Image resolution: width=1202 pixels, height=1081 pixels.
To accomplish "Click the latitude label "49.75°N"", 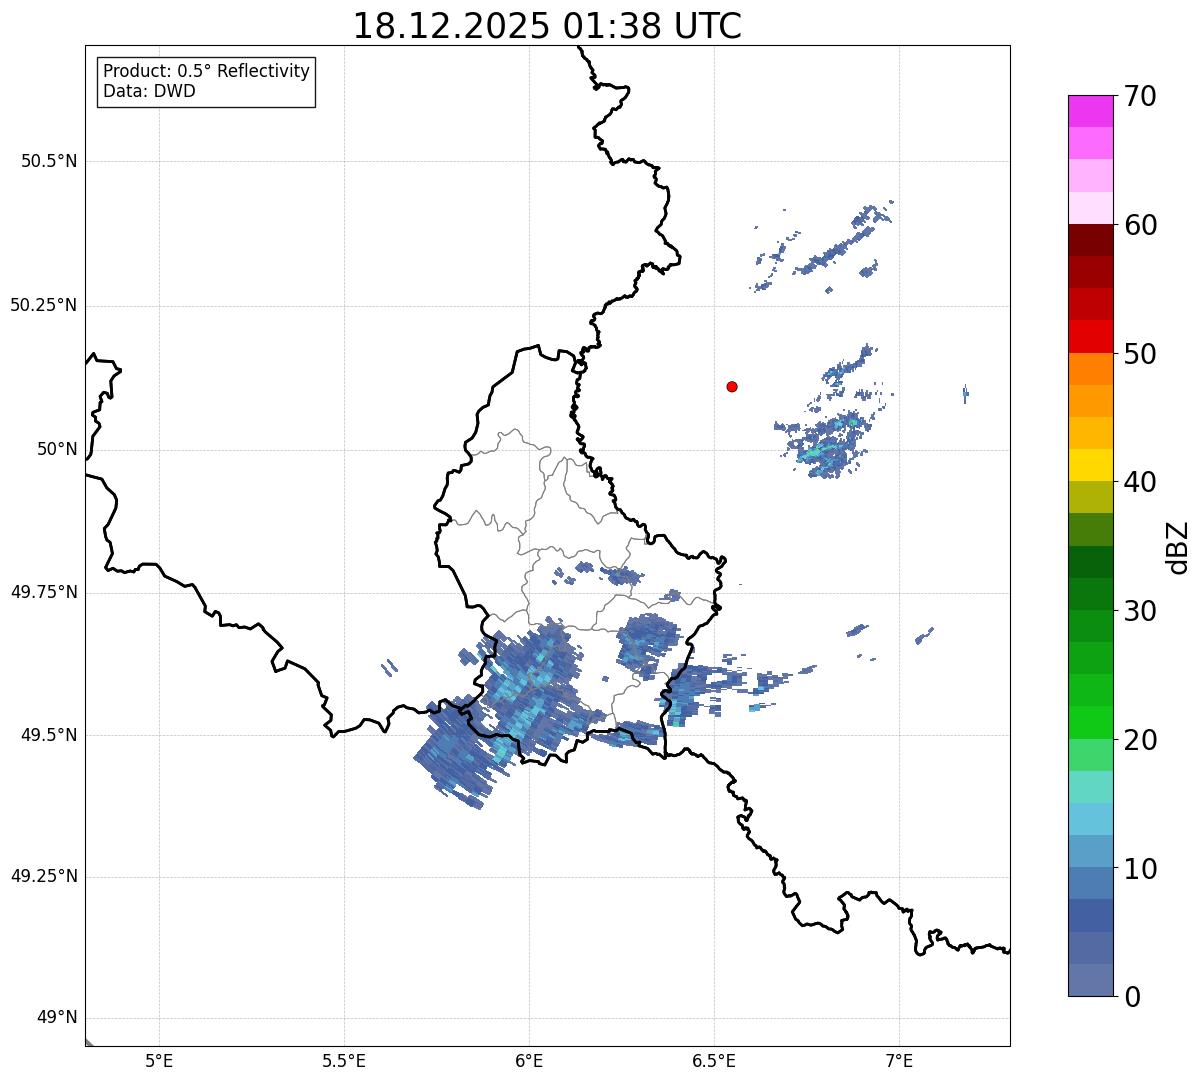I will click(x=44, y=592).
